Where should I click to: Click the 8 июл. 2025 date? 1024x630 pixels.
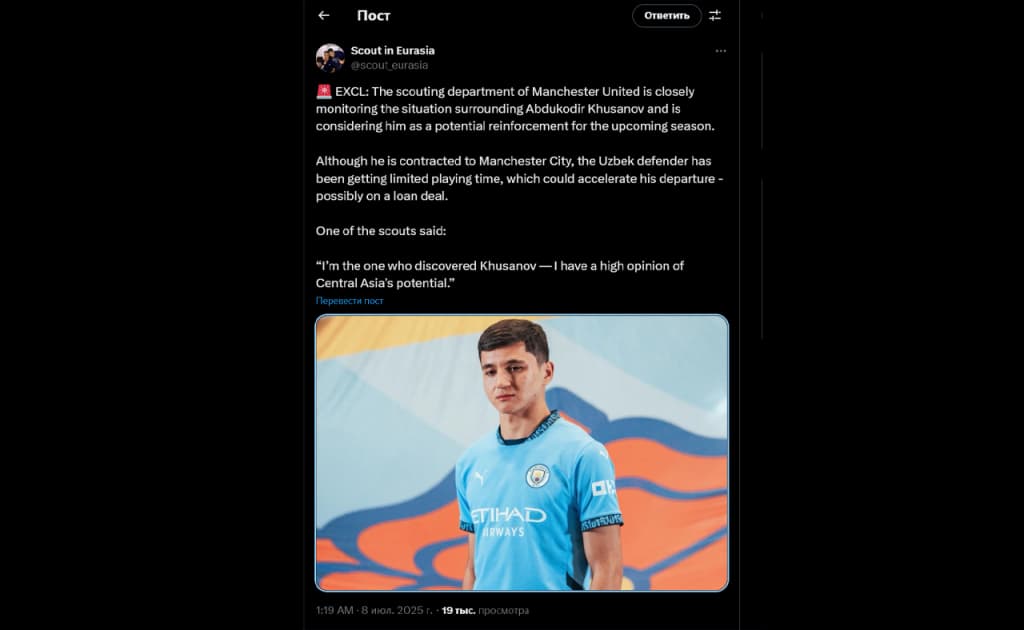[396, 610]
